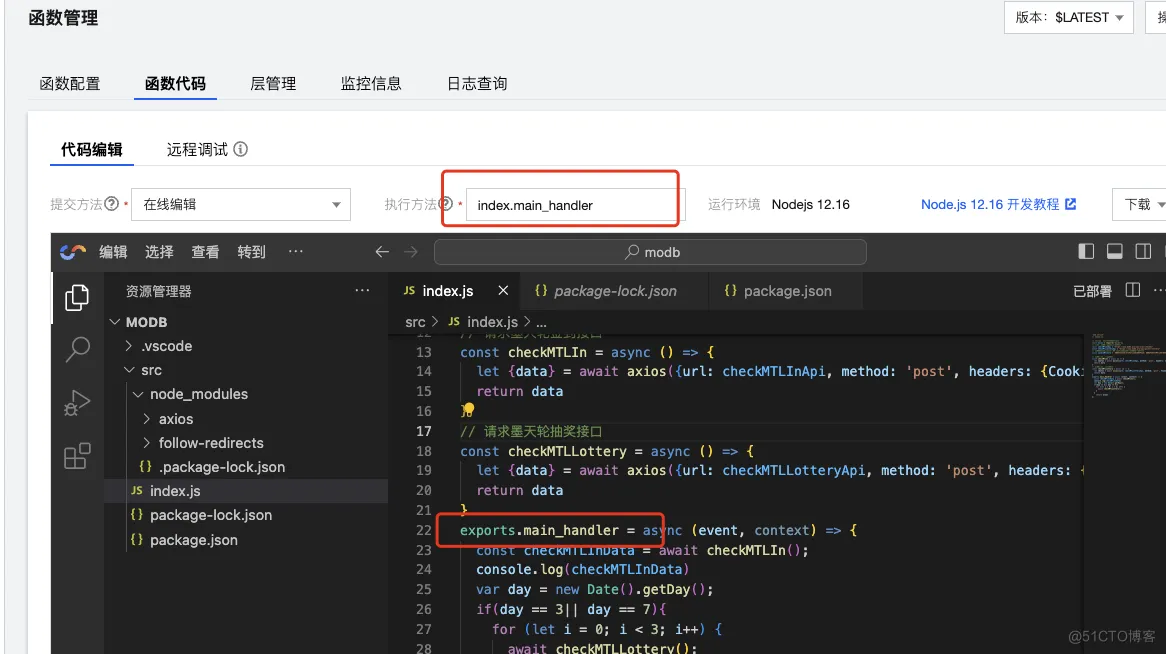Screen dimensions: 1166x654
Task: Open the 下载 dropdown button
Action: click(x=1141, y=205)
